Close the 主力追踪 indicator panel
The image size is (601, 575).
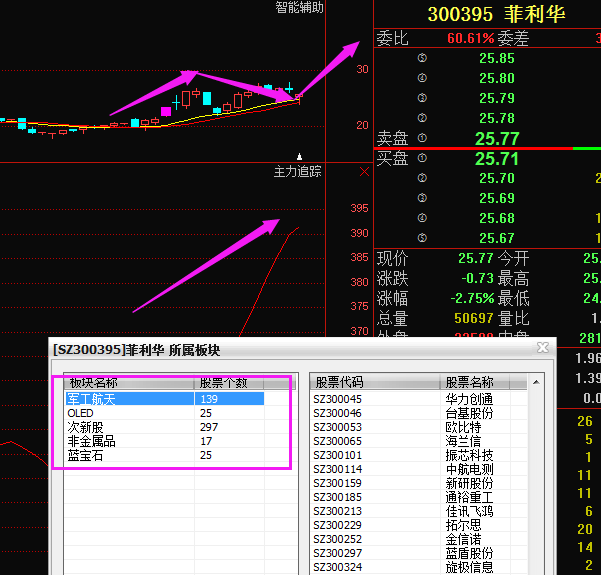tap(364, 172)
